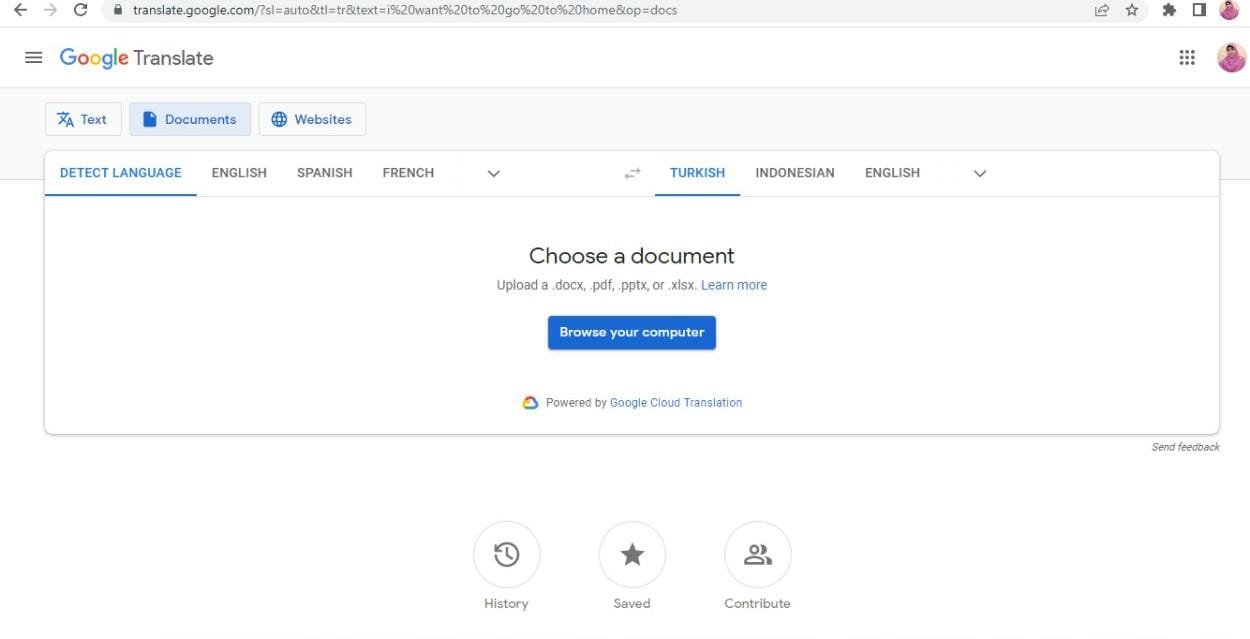Open Saved translations star
1250x639 pixels.
point(632,554)
